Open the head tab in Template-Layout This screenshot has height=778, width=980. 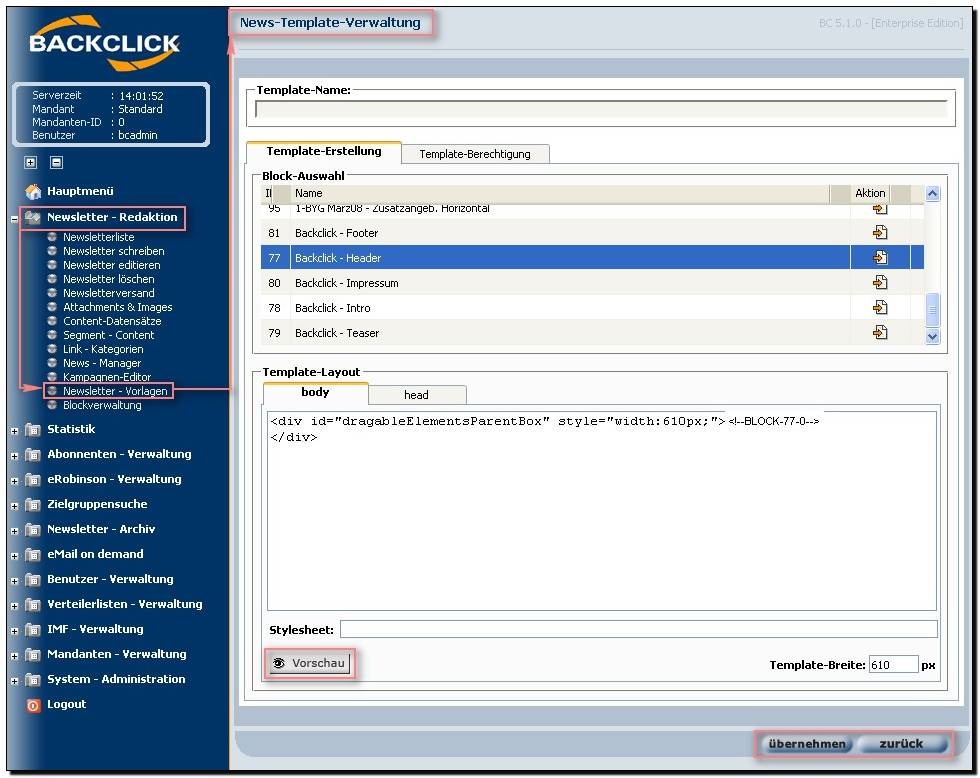(416, 395)
